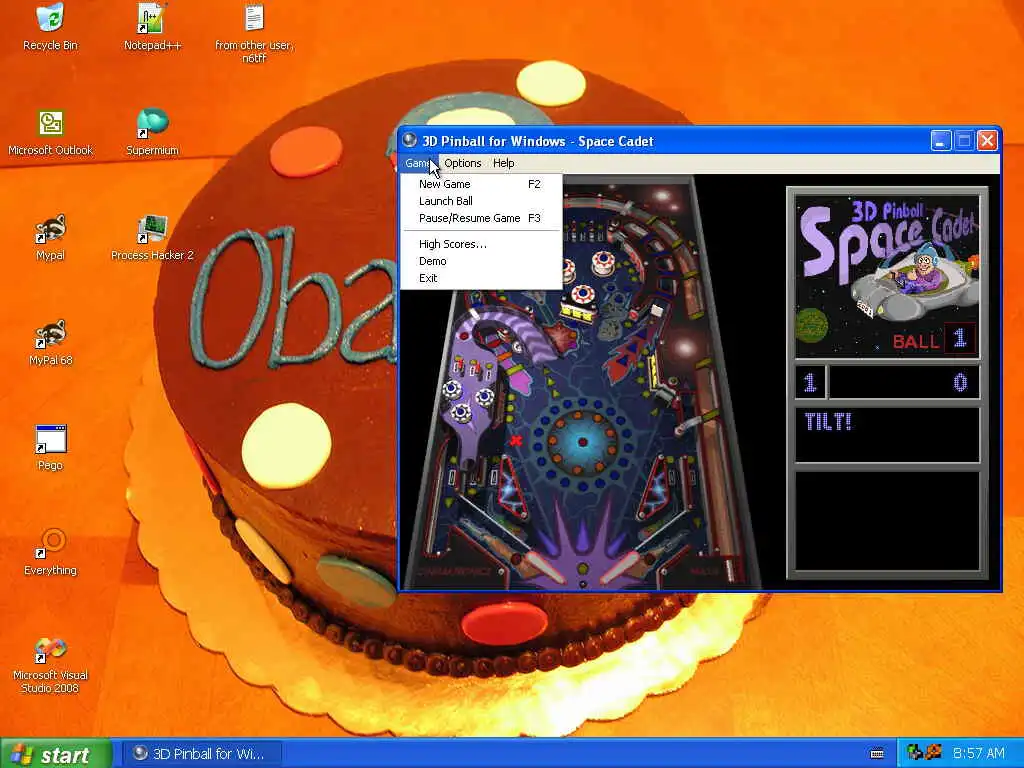This screenshot has width=1024, height=768.
Task: Start the Demo from Game menu
Action: pos(481,261)
